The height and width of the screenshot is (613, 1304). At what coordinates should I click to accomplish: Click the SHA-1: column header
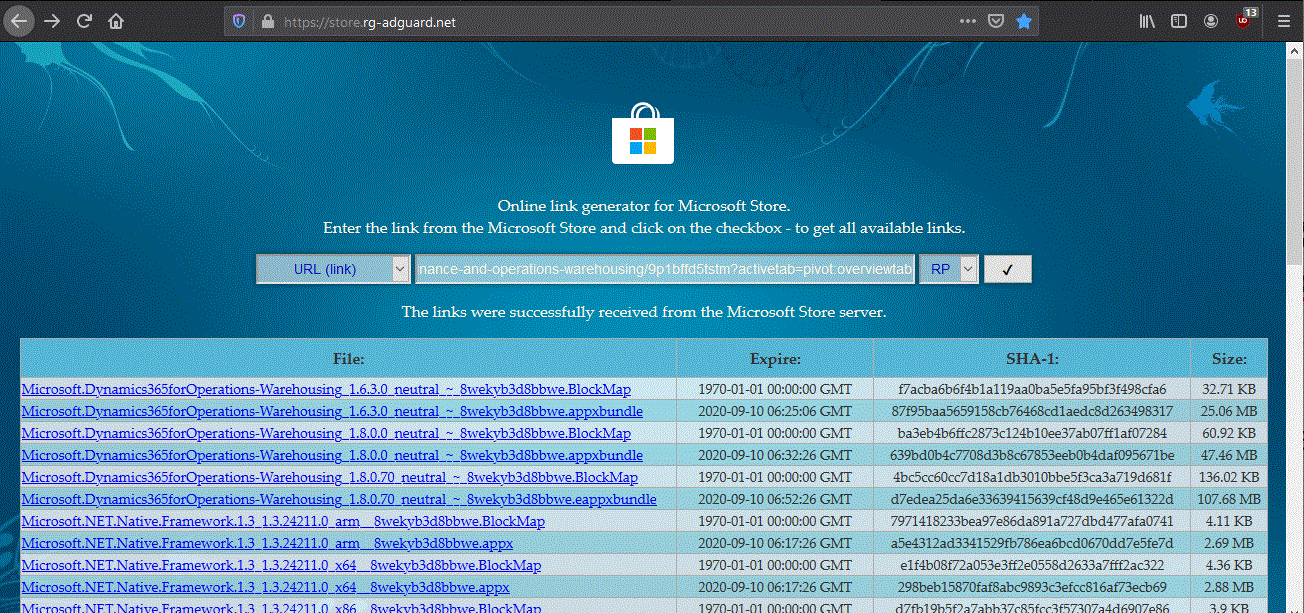click(1032, 358)
